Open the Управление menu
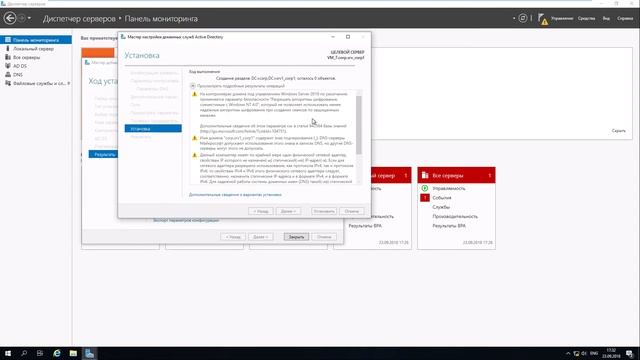 tap(562, 18)
